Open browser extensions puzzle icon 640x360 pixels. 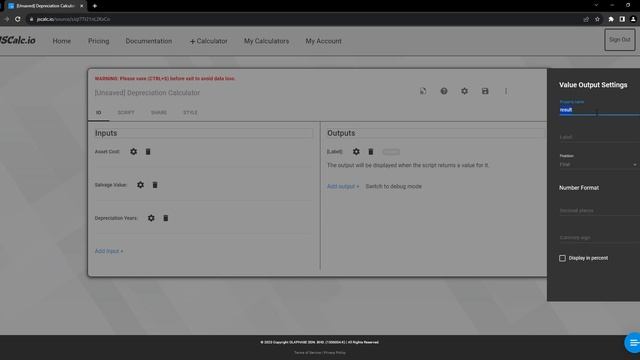[611, 19]
